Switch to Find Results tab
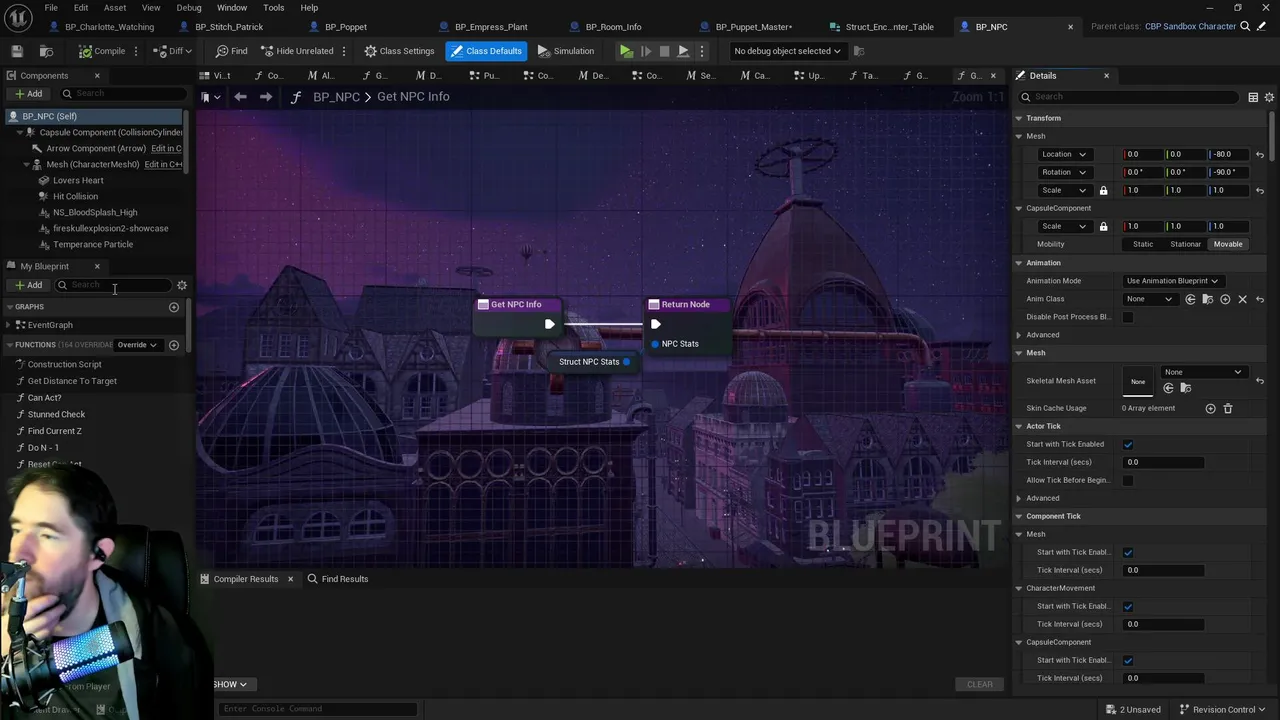This screenshot has height=720, width=1280. click(337, 579)
